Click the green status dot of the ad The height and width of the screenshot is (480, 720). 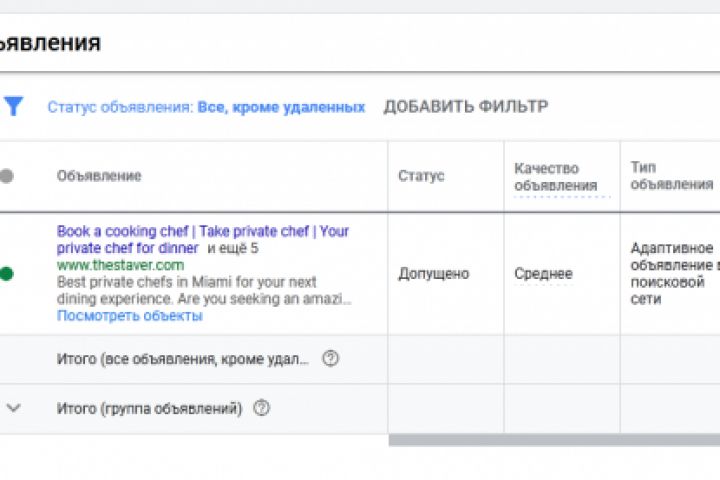7,273
